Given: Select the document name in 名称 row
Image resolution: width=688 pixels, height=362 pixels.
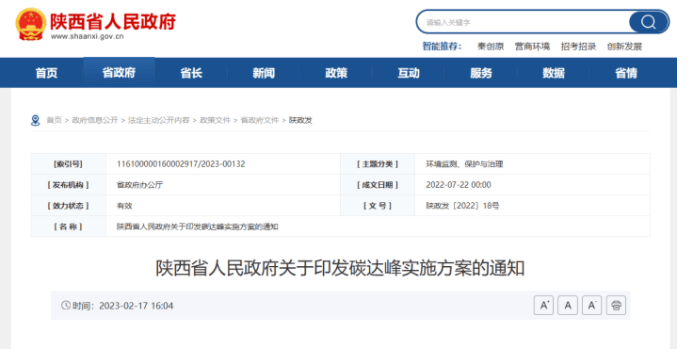Looking at the screenshot, I should (197, 227).
